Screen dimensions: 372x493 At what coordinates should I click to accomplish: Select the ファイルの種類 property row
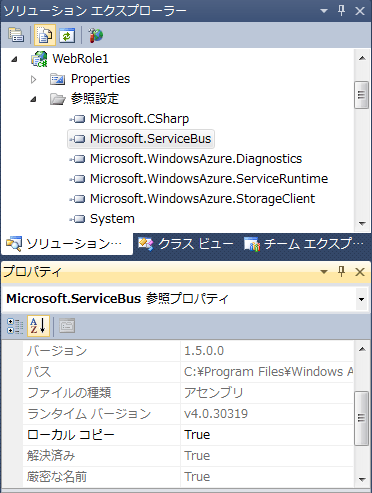click(x=188, y=393)
